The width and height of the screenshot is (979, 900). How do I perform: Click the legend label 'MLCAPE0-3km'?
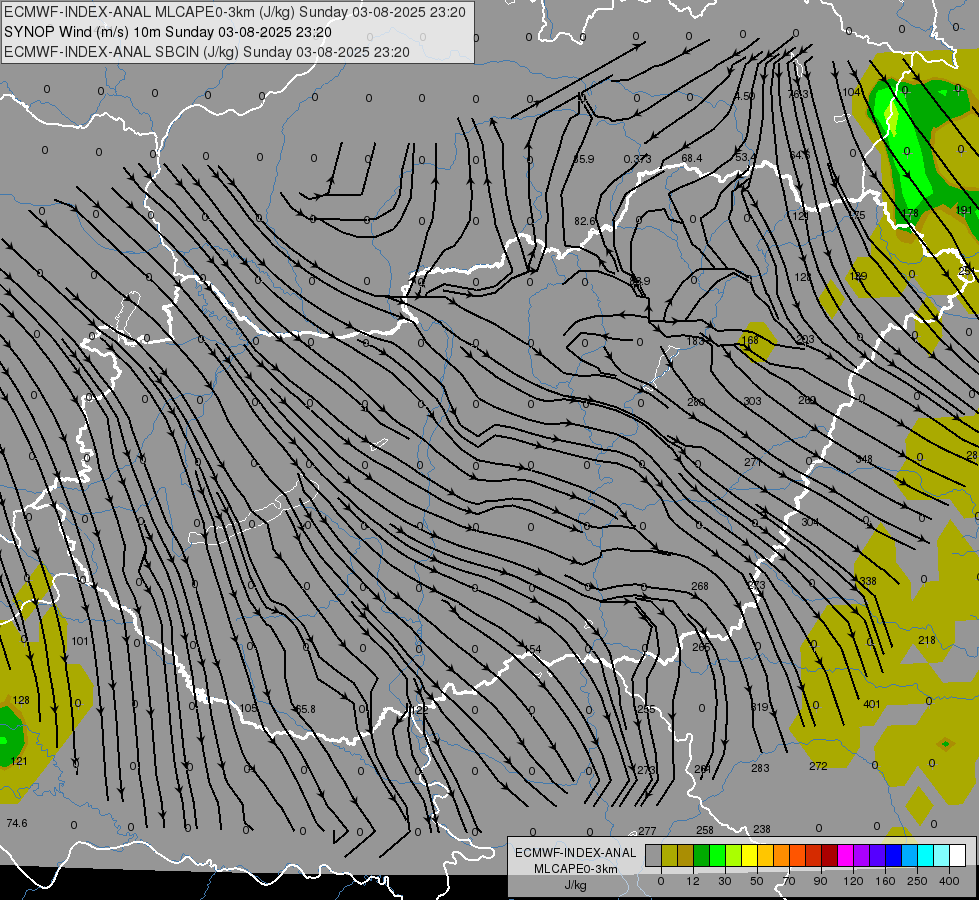576,869
